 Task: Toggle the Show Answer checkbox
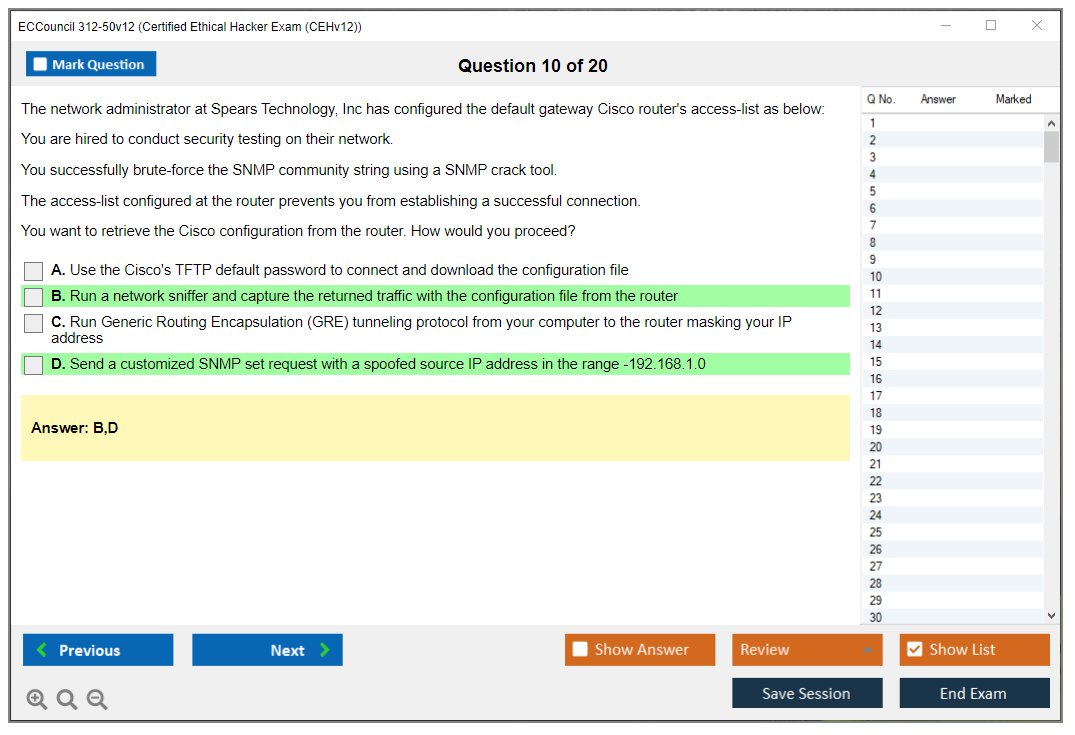581,650
